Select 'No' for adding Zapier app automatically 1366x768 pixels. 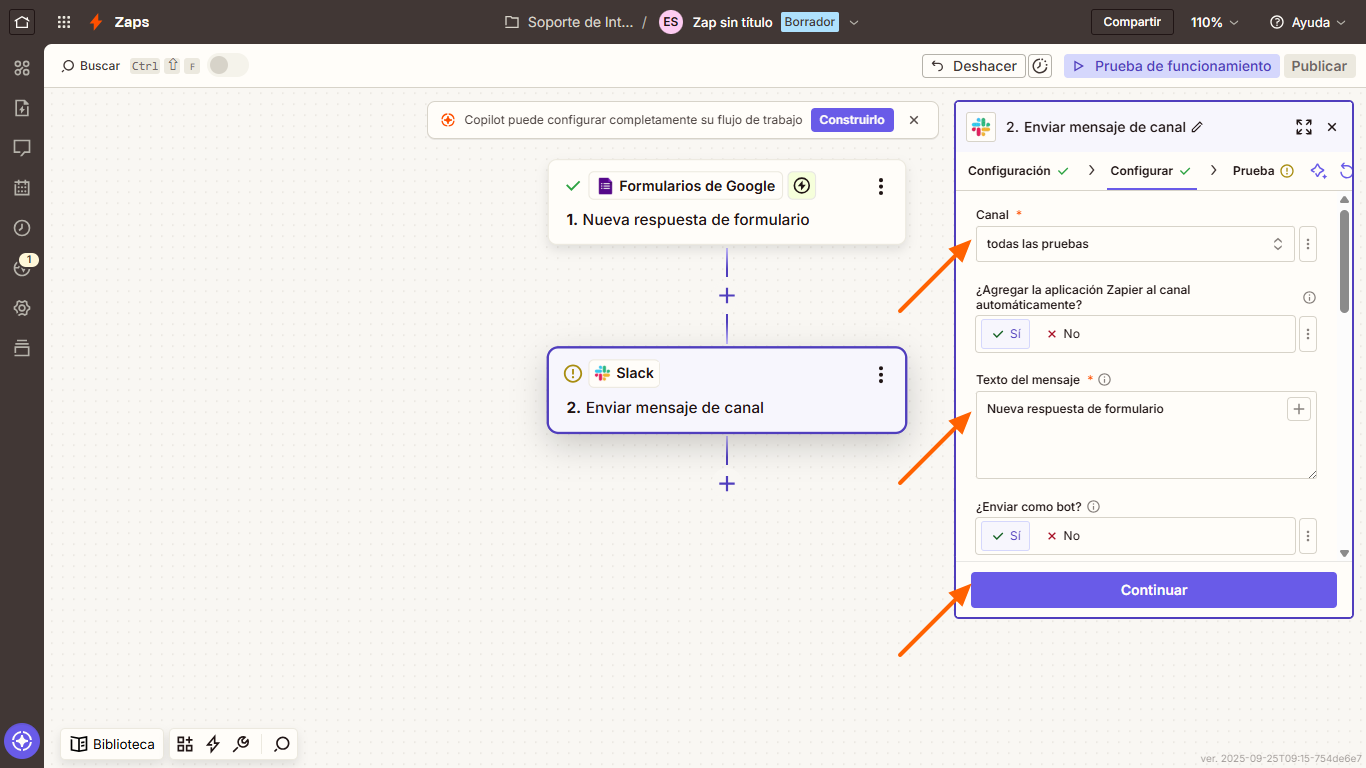(1063, 334)
